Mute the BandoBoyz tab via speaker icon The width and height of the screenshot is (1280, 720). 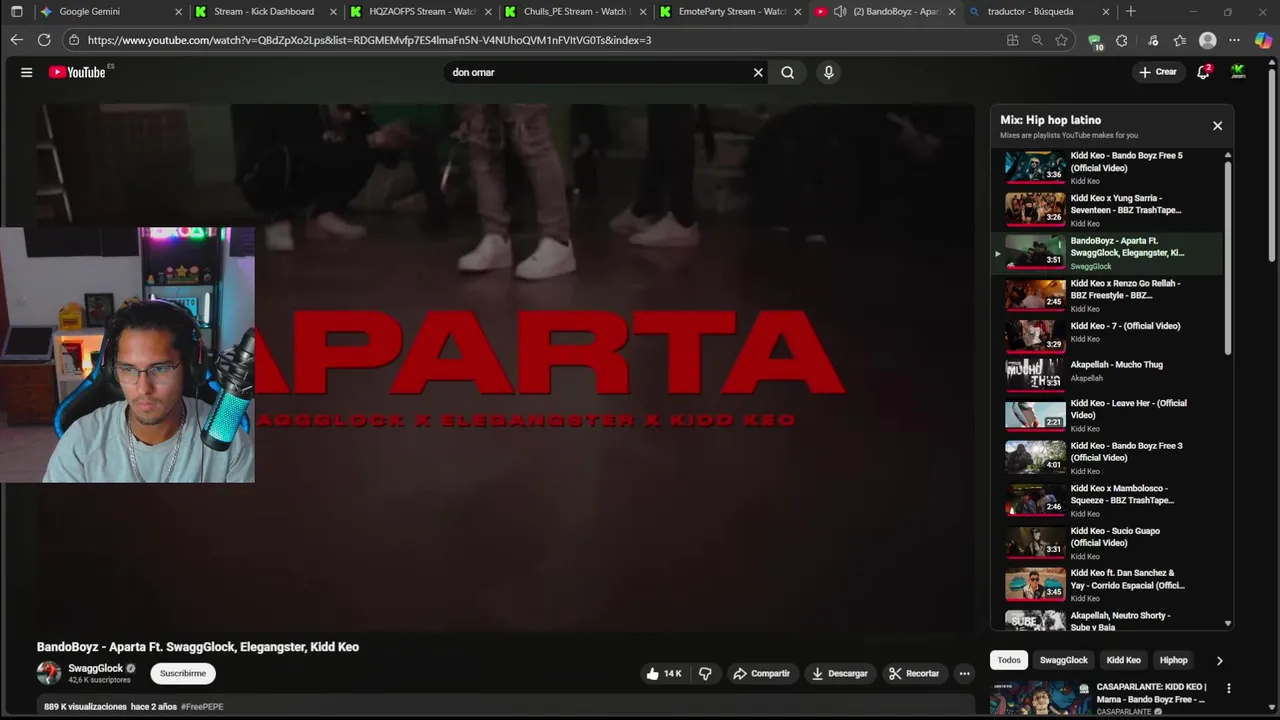pyautogui.click(x=840, y=12)
